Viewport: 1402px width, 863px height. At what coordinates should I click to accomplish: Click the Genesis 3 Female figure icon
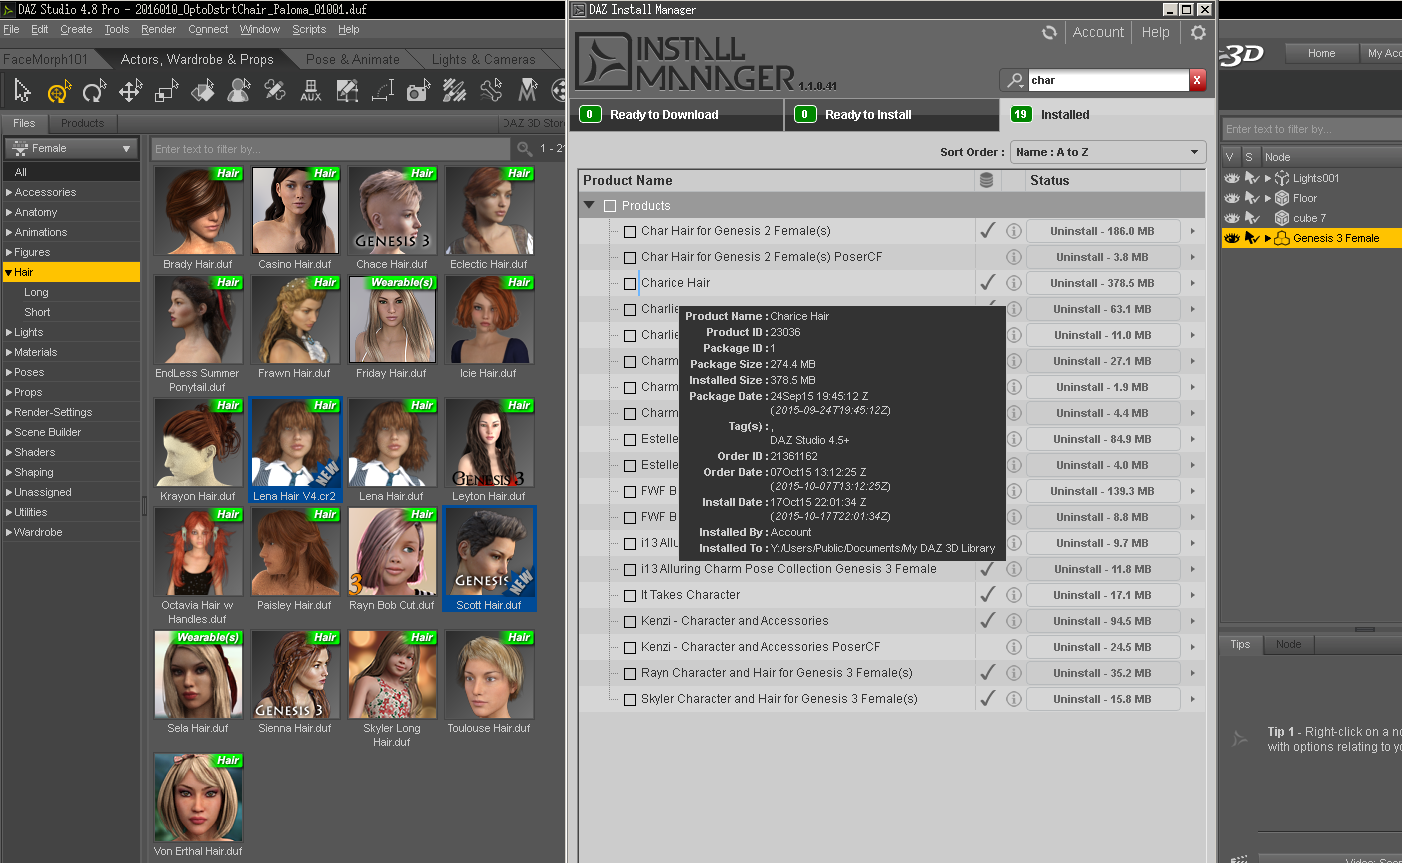point(1281,238)
